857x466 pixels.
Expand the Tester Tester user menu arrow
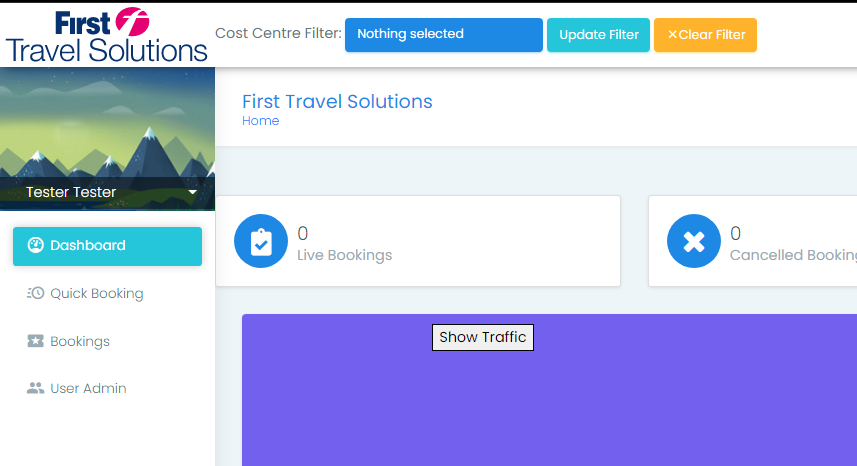click(x=192, y=192)
